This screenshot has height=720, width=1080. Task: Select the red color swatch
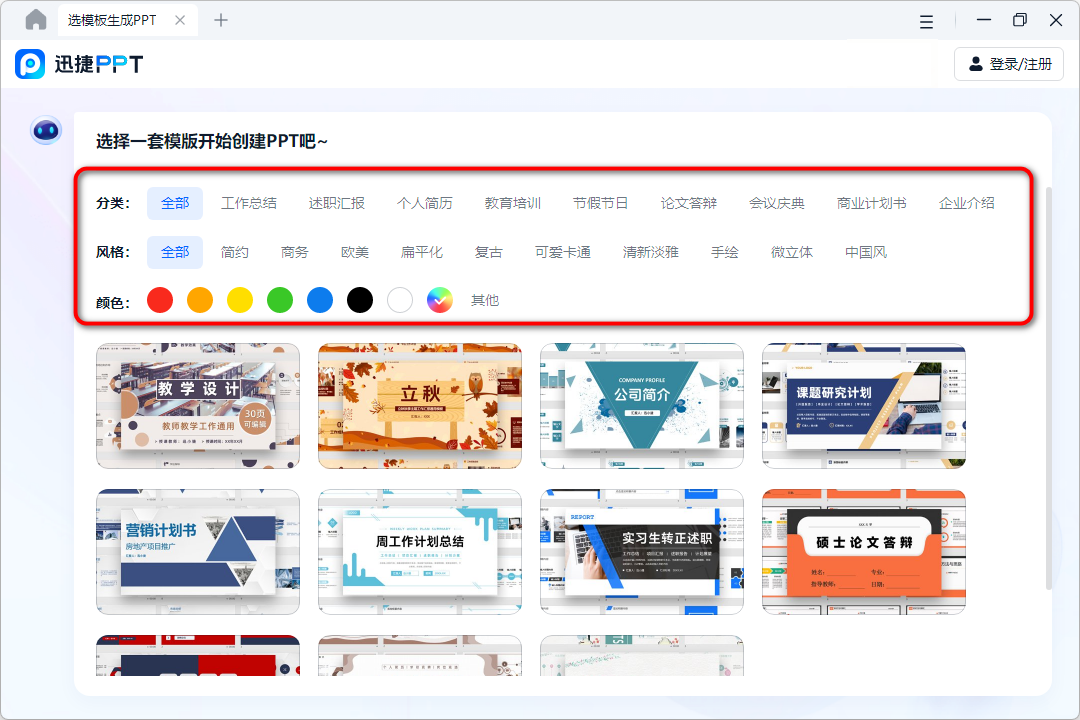160,300
